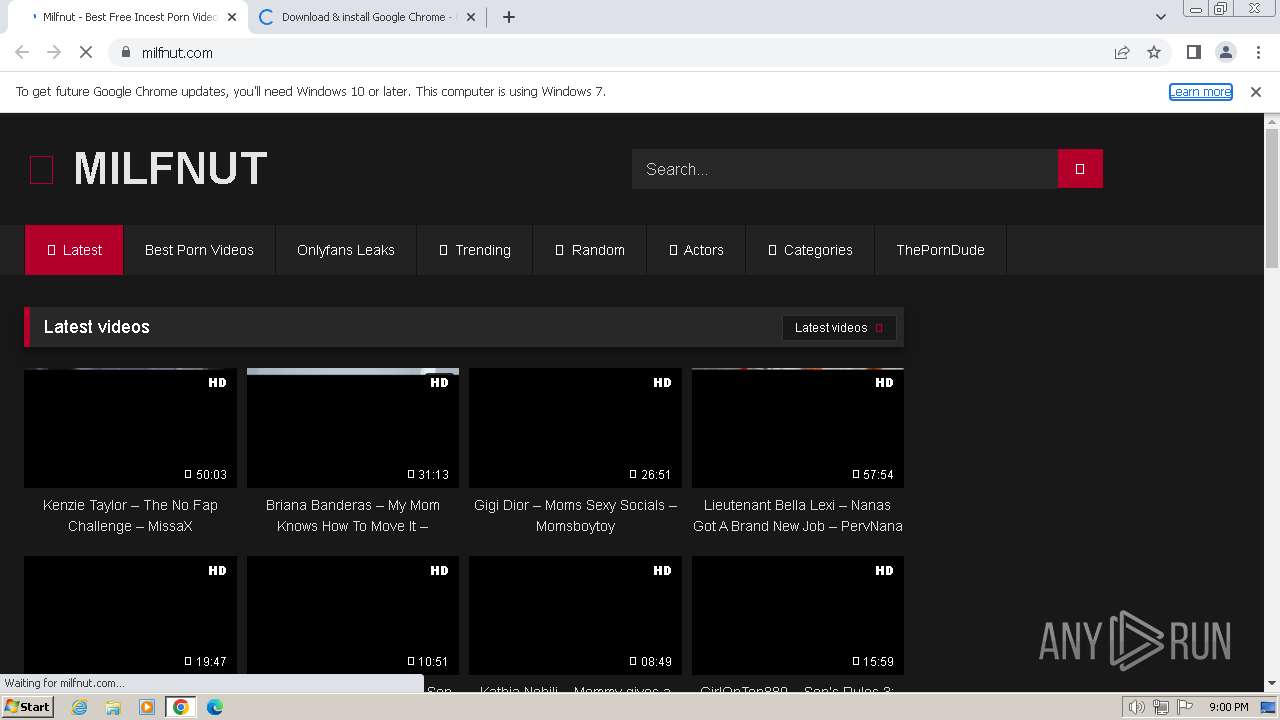
Task: Open the Actors navigation item
Action: pyautogui.click(x=696, y=250)
